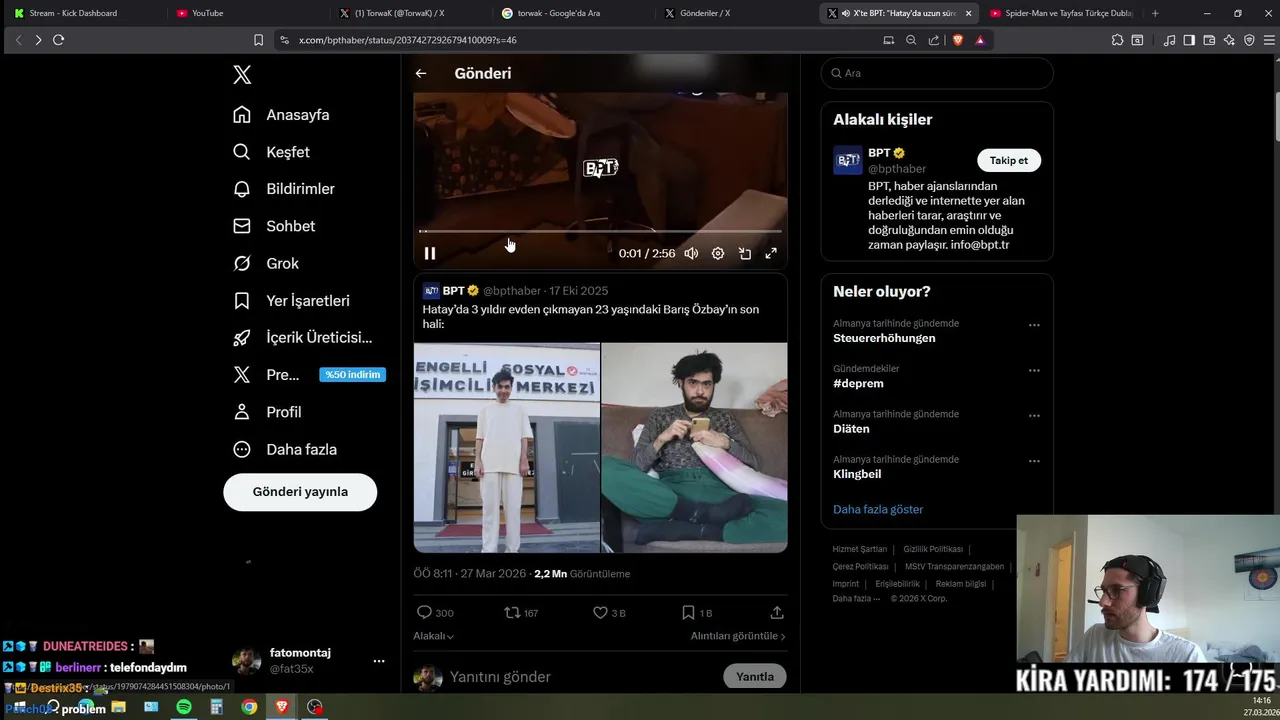Share the post via share icon
This screenshot has height=720, width=1280.
click(x=777, y=612)
